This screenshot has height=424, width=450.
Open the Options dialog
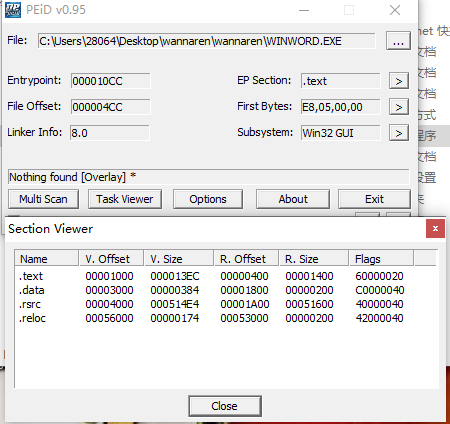[208, 199]
